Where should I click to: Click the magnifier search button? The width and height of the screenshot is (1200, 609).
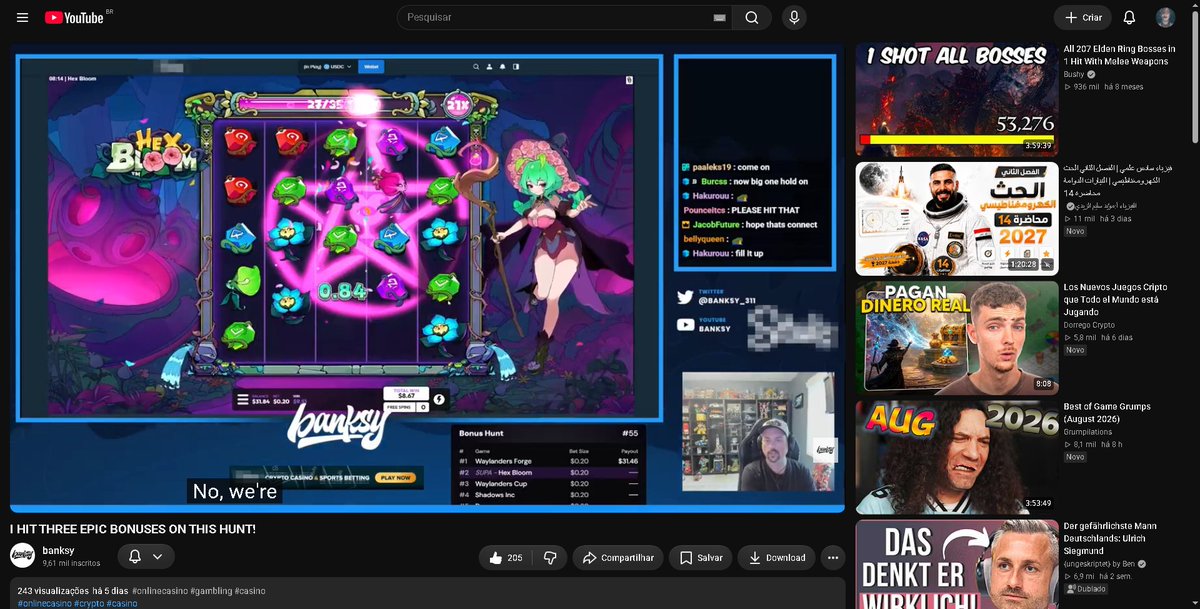click(752, 18)
